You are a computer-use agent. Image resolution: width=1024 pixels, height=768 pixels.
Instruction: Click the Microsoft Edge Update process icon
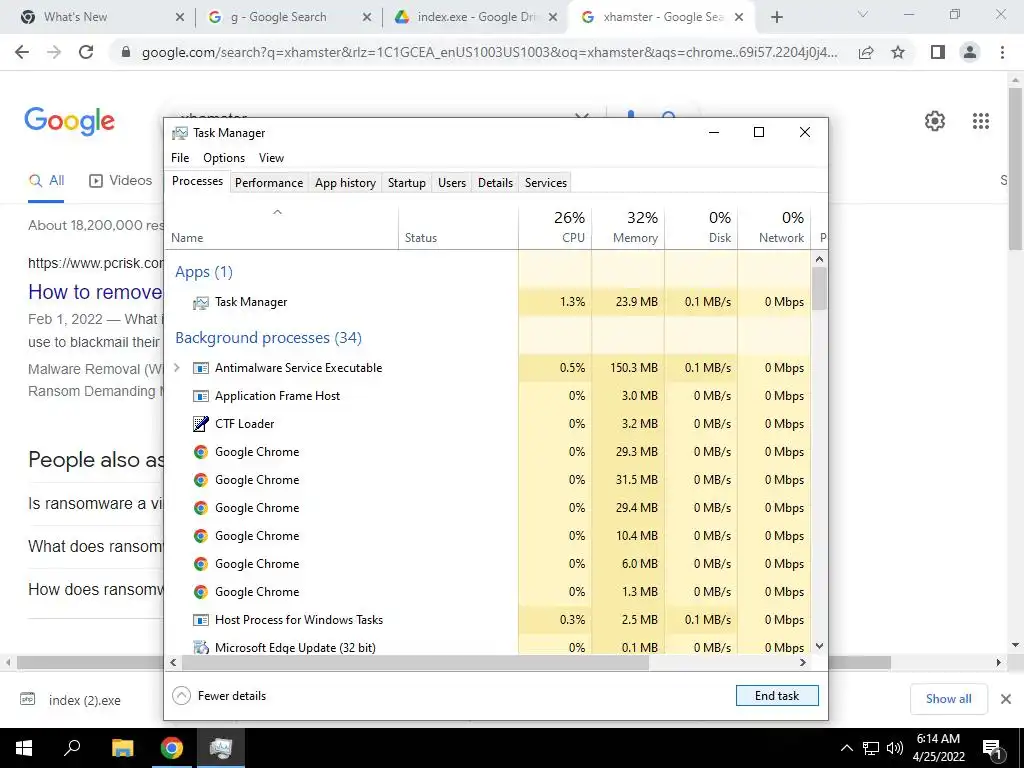click(x=200, y=648)
